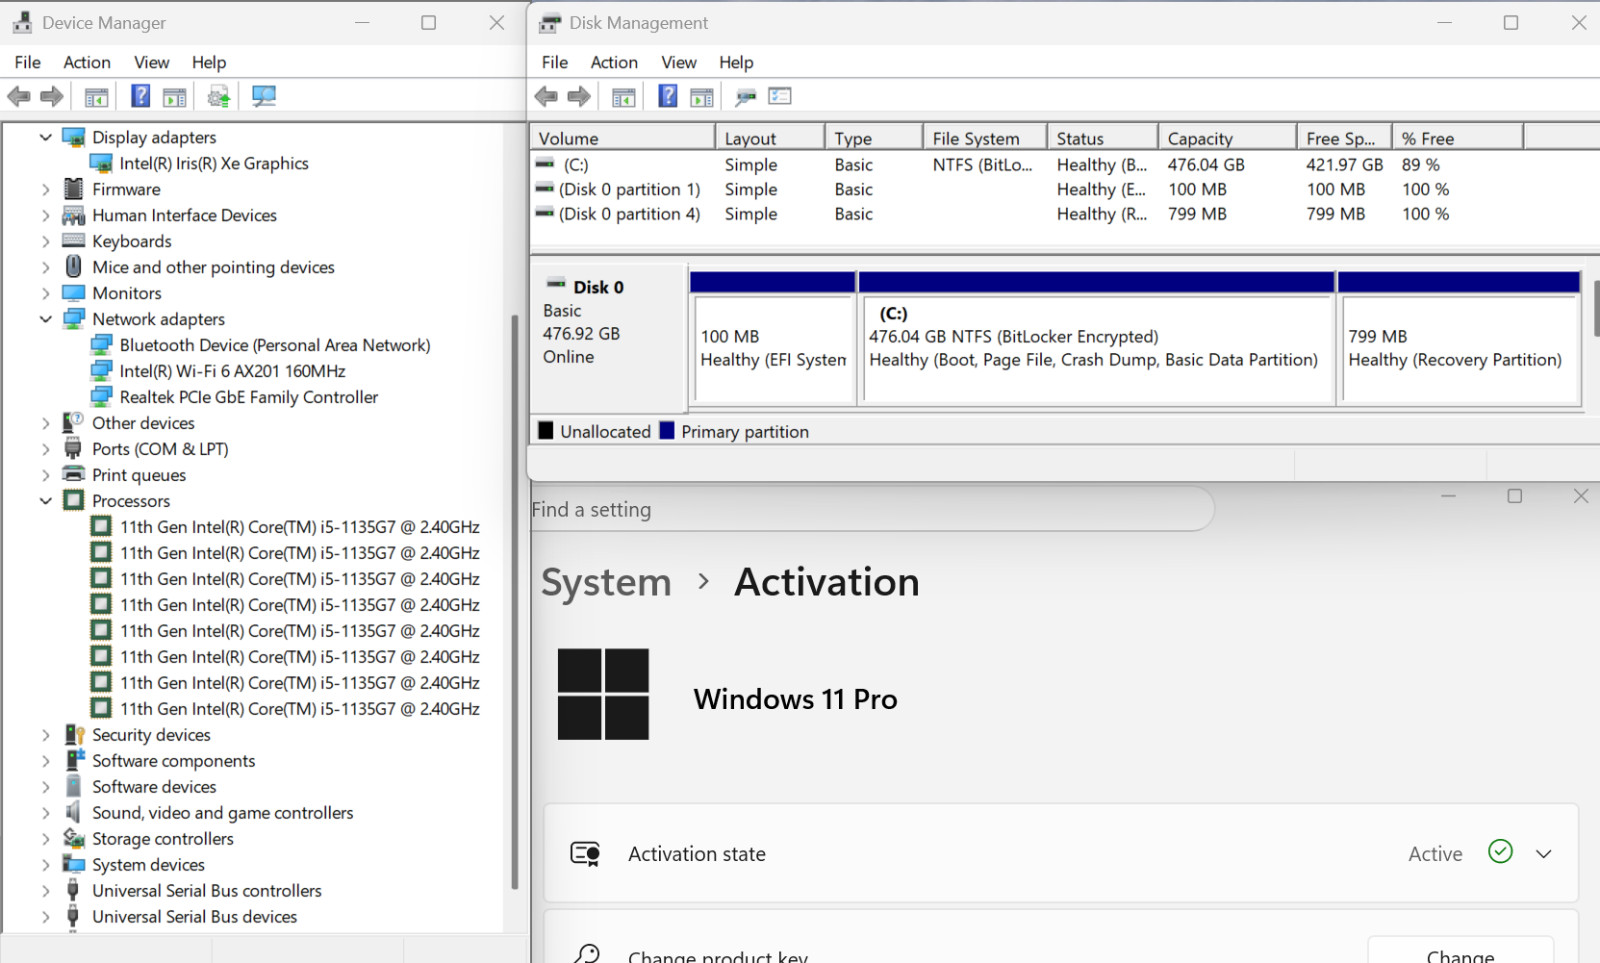Open the Help menu in Disk Management
The image size is (1600, 963).
[x=736, y=62]
